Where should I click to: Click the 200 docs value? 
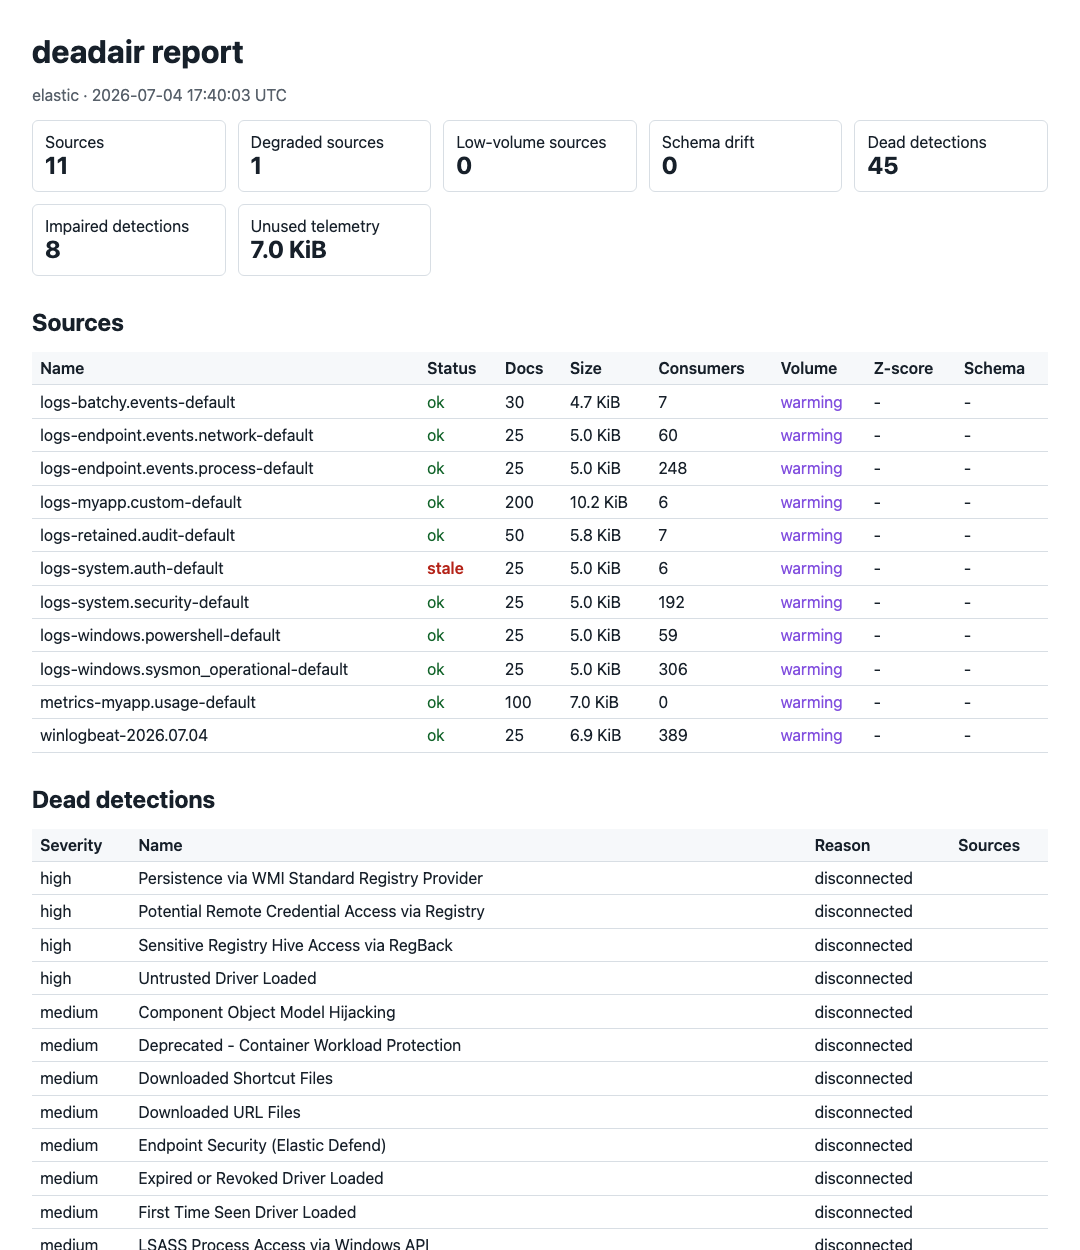point(519,502)
